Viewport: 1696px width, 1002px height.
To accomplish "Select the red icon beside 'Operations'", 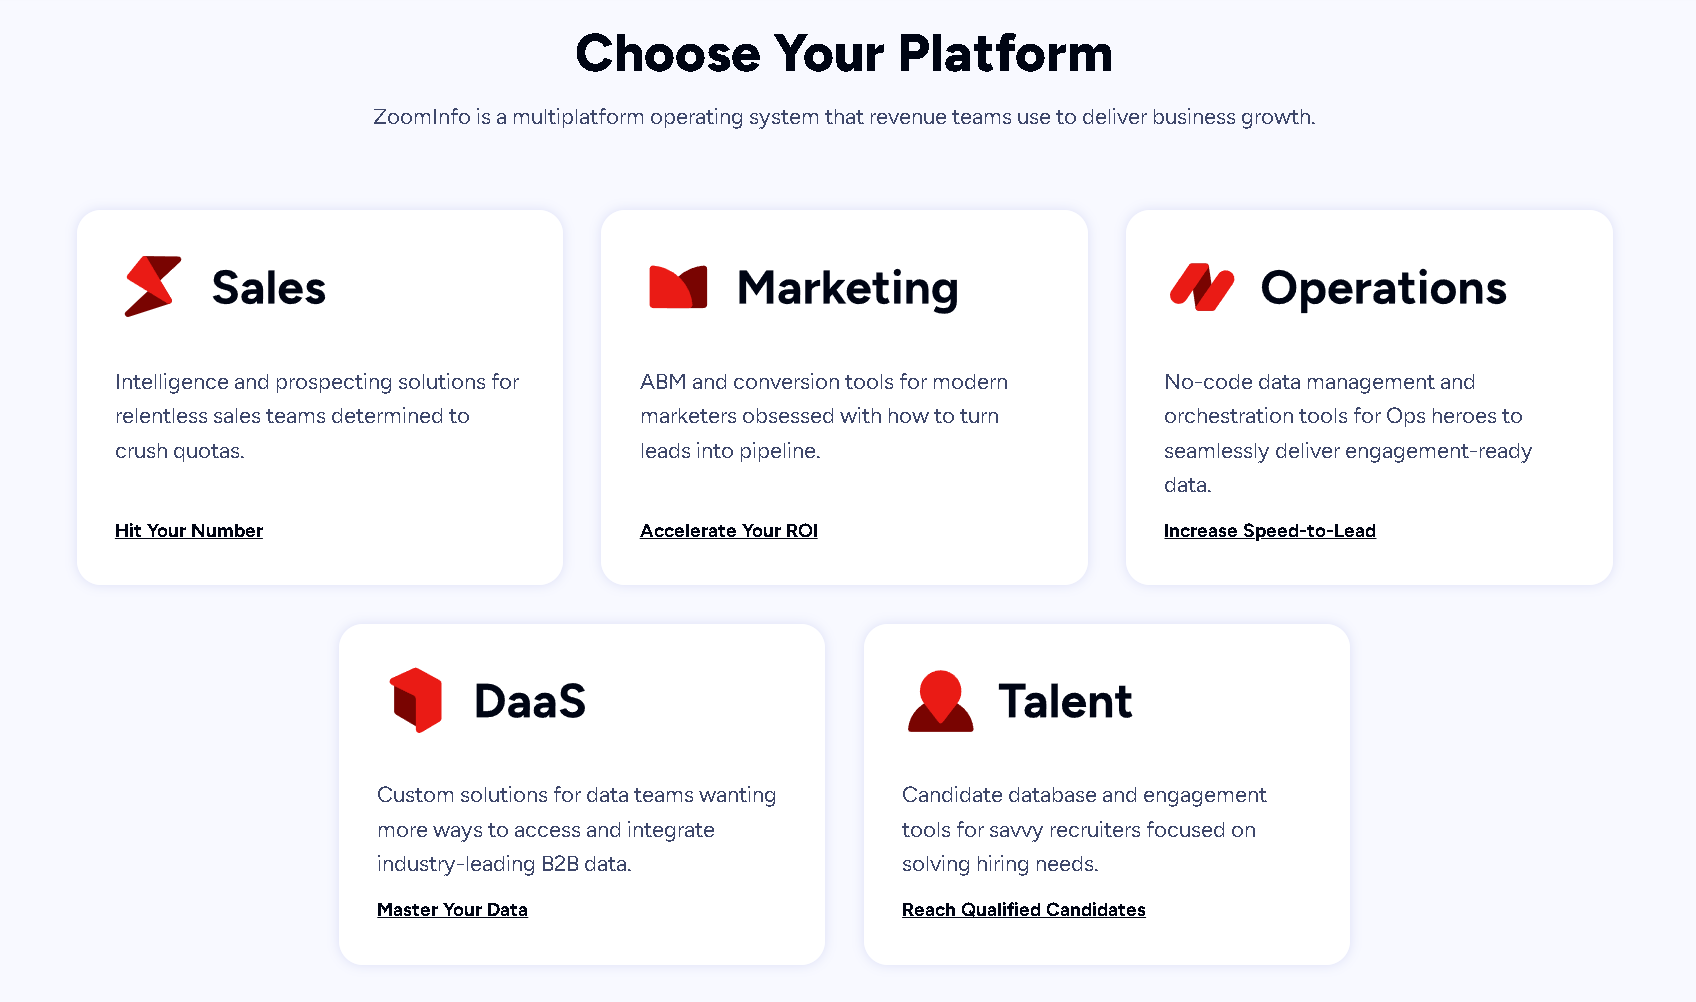I will coord(1203,287).
